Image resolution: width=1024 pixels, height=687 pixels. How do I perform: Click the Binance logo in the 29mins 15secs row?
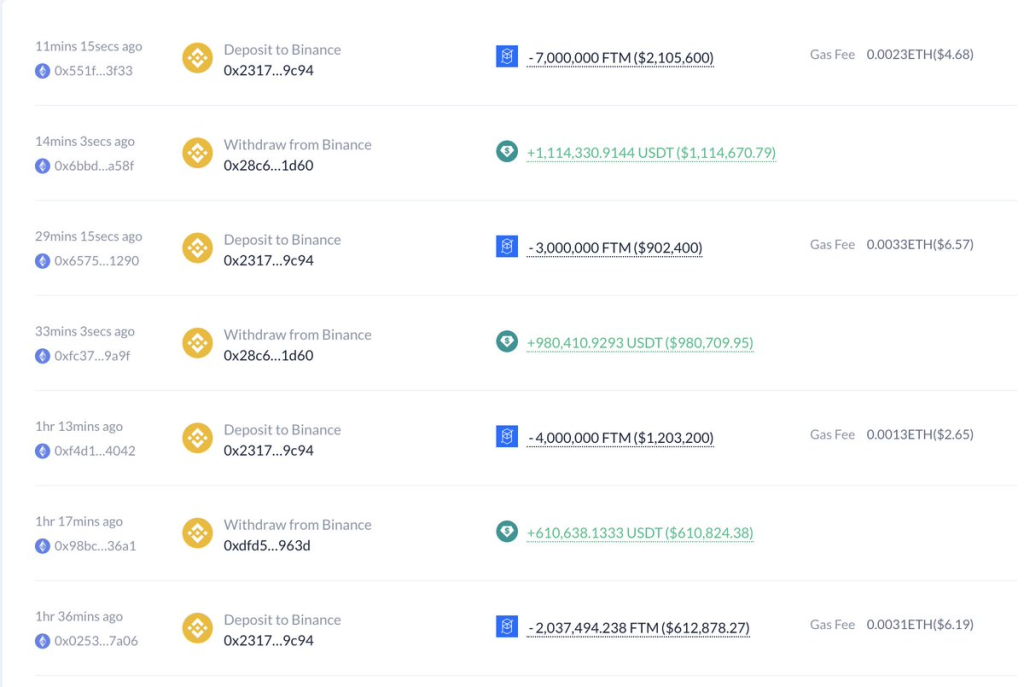pos(197,248)
